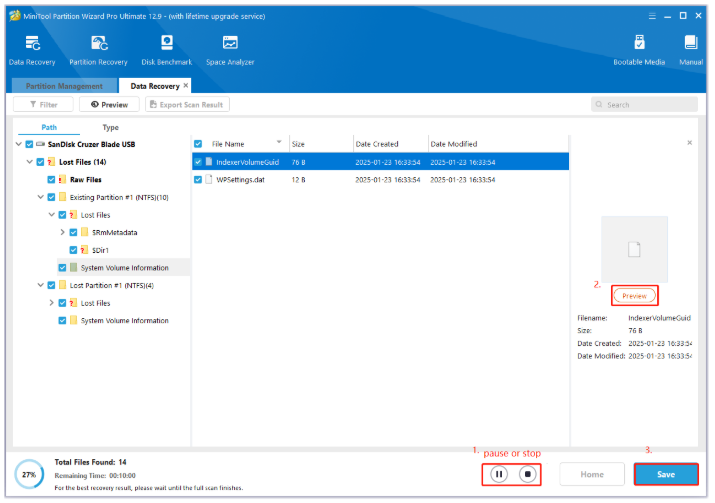The height and width of the screenshot is (503, 715).
Task: Uncheck the IndexerVolumeGuid file checkbox
Action: pos(198,162)
